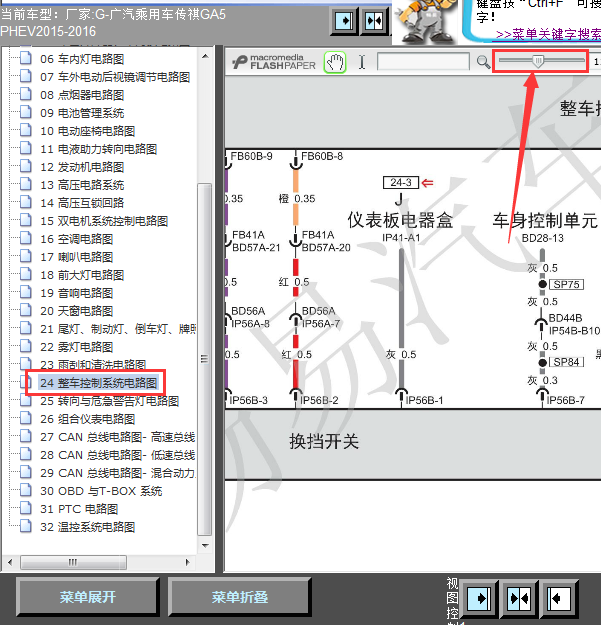Click the 仪表板电器盒 label
Viewport: 601px width, 627px height.
click(400, 220)
